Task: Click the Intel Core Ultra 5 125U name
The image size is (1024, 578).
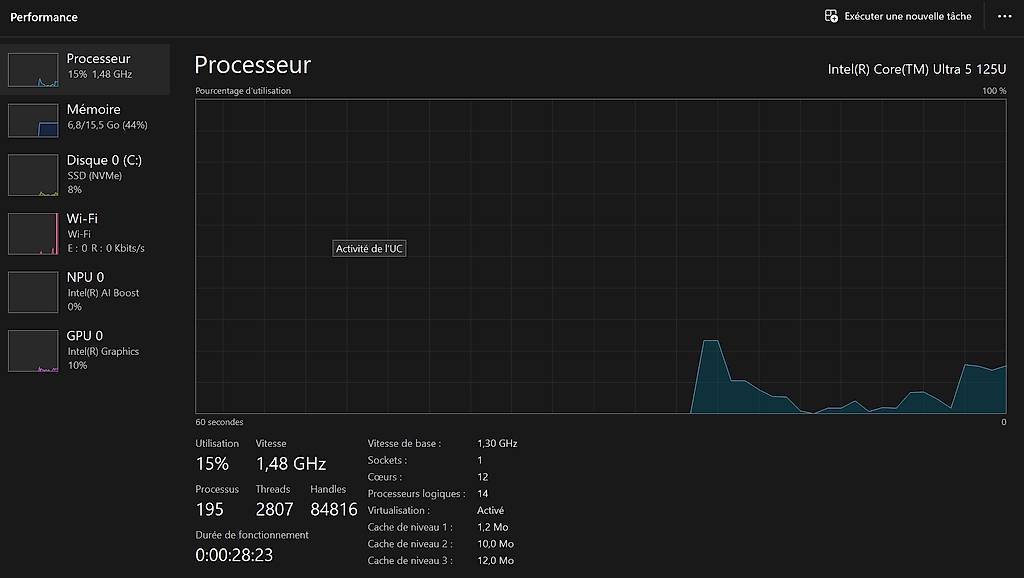Action: pyautogui.click(x=917, y=69)
